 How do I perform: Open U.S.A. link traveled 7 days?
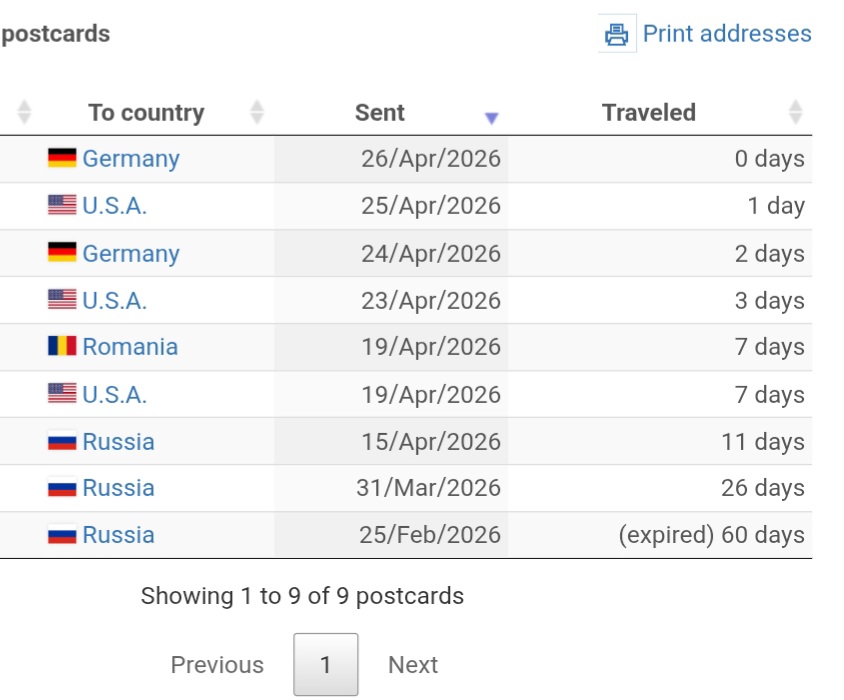115,395
